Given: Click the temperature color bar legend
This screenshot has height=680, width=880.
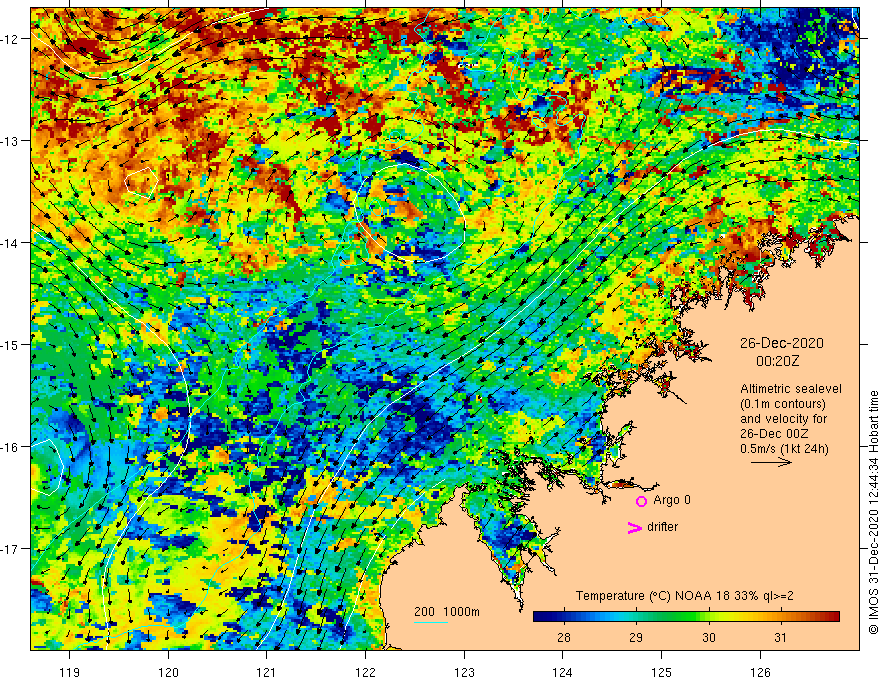Looking at the screenshot, I should click(x=686, y=617).
